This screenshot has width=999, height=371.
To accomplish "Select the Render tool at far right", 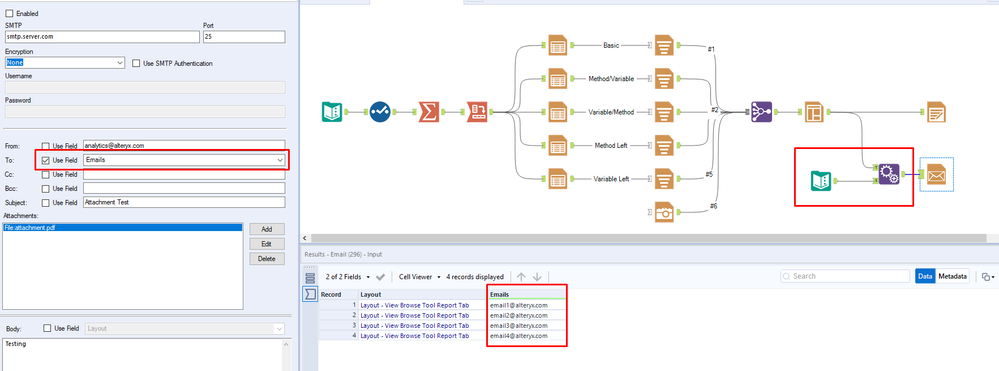I will click(x=936, y=112).
